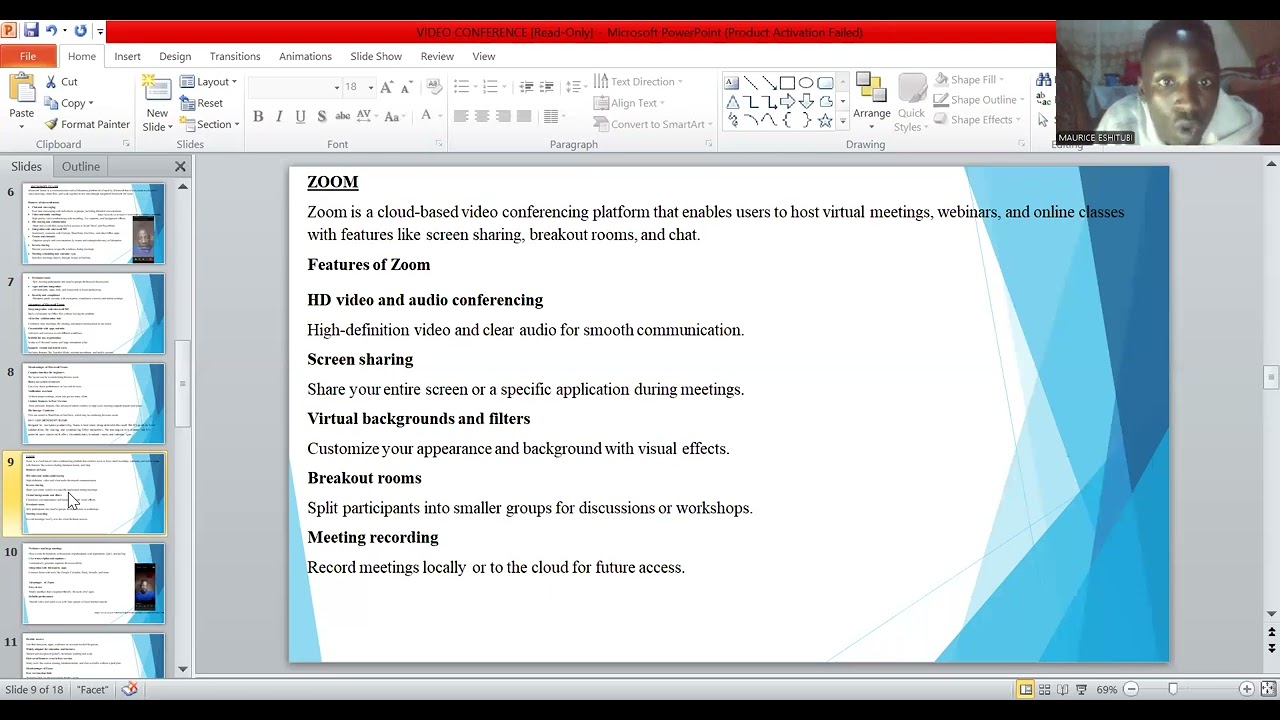Reset the slide layout
Screen dimensions: 1280x720
coord(201,103)
